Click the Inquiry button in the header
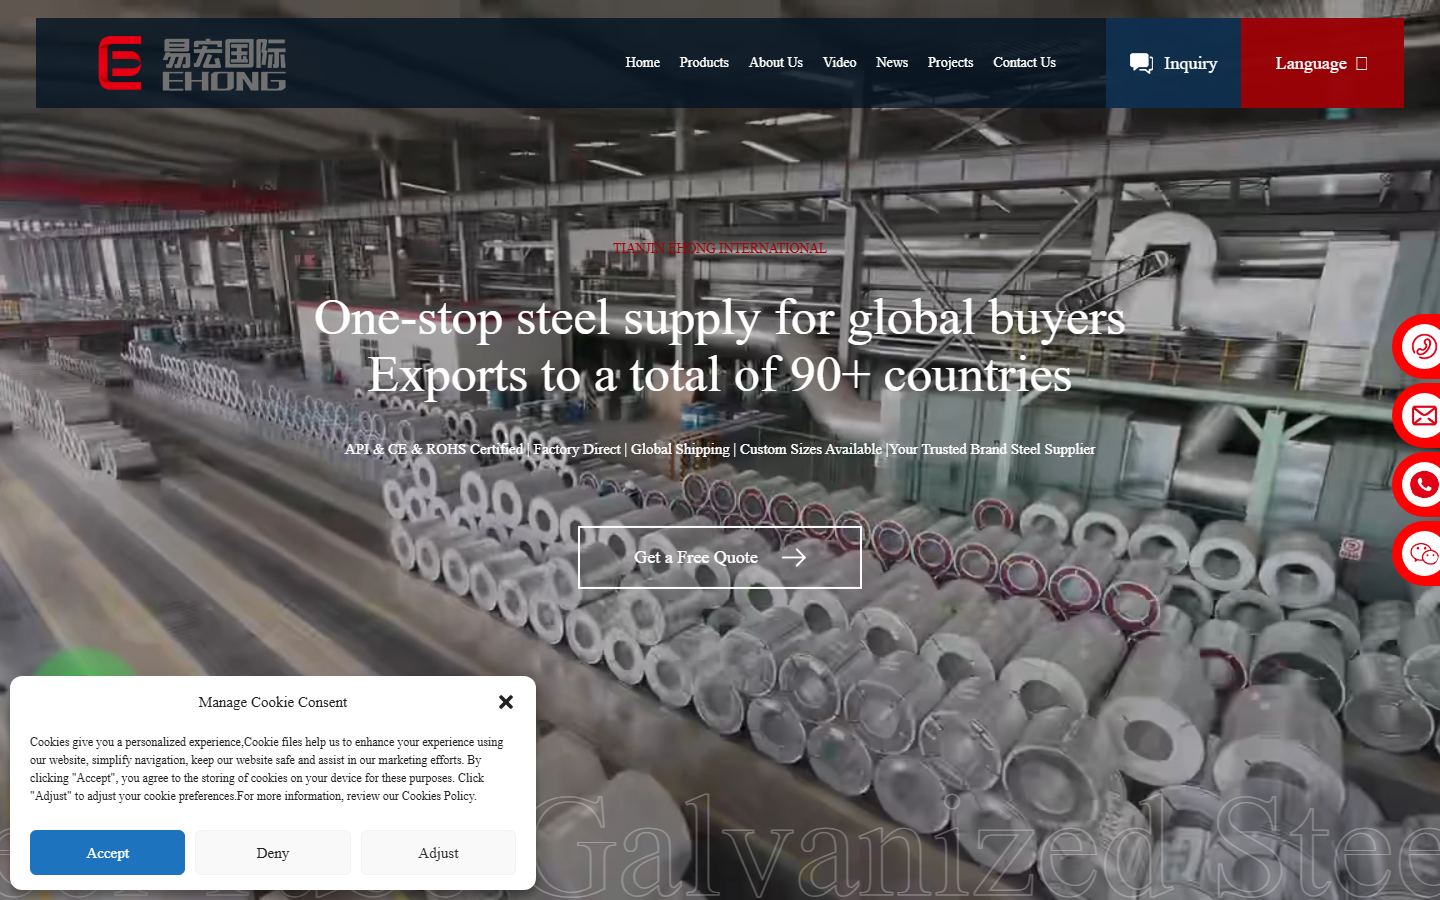Screen dimensions: 1440x900 click(1173, 63)
